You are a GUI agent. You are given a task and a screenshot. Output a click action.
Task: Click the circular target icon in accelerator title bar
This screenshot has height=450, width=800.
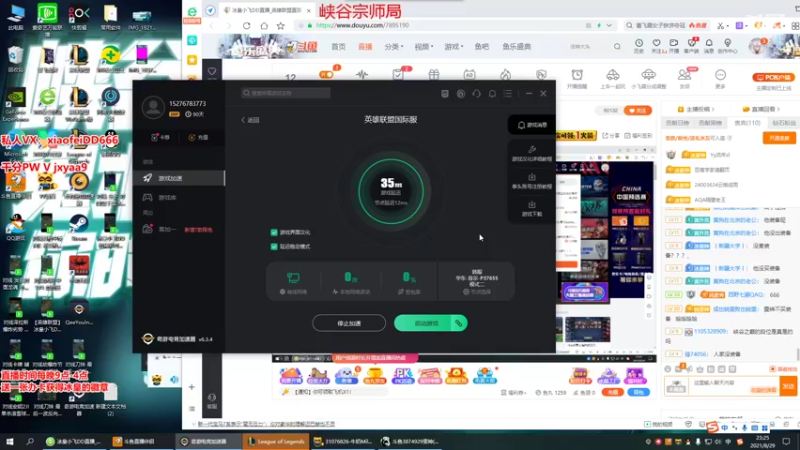point(461,94)
